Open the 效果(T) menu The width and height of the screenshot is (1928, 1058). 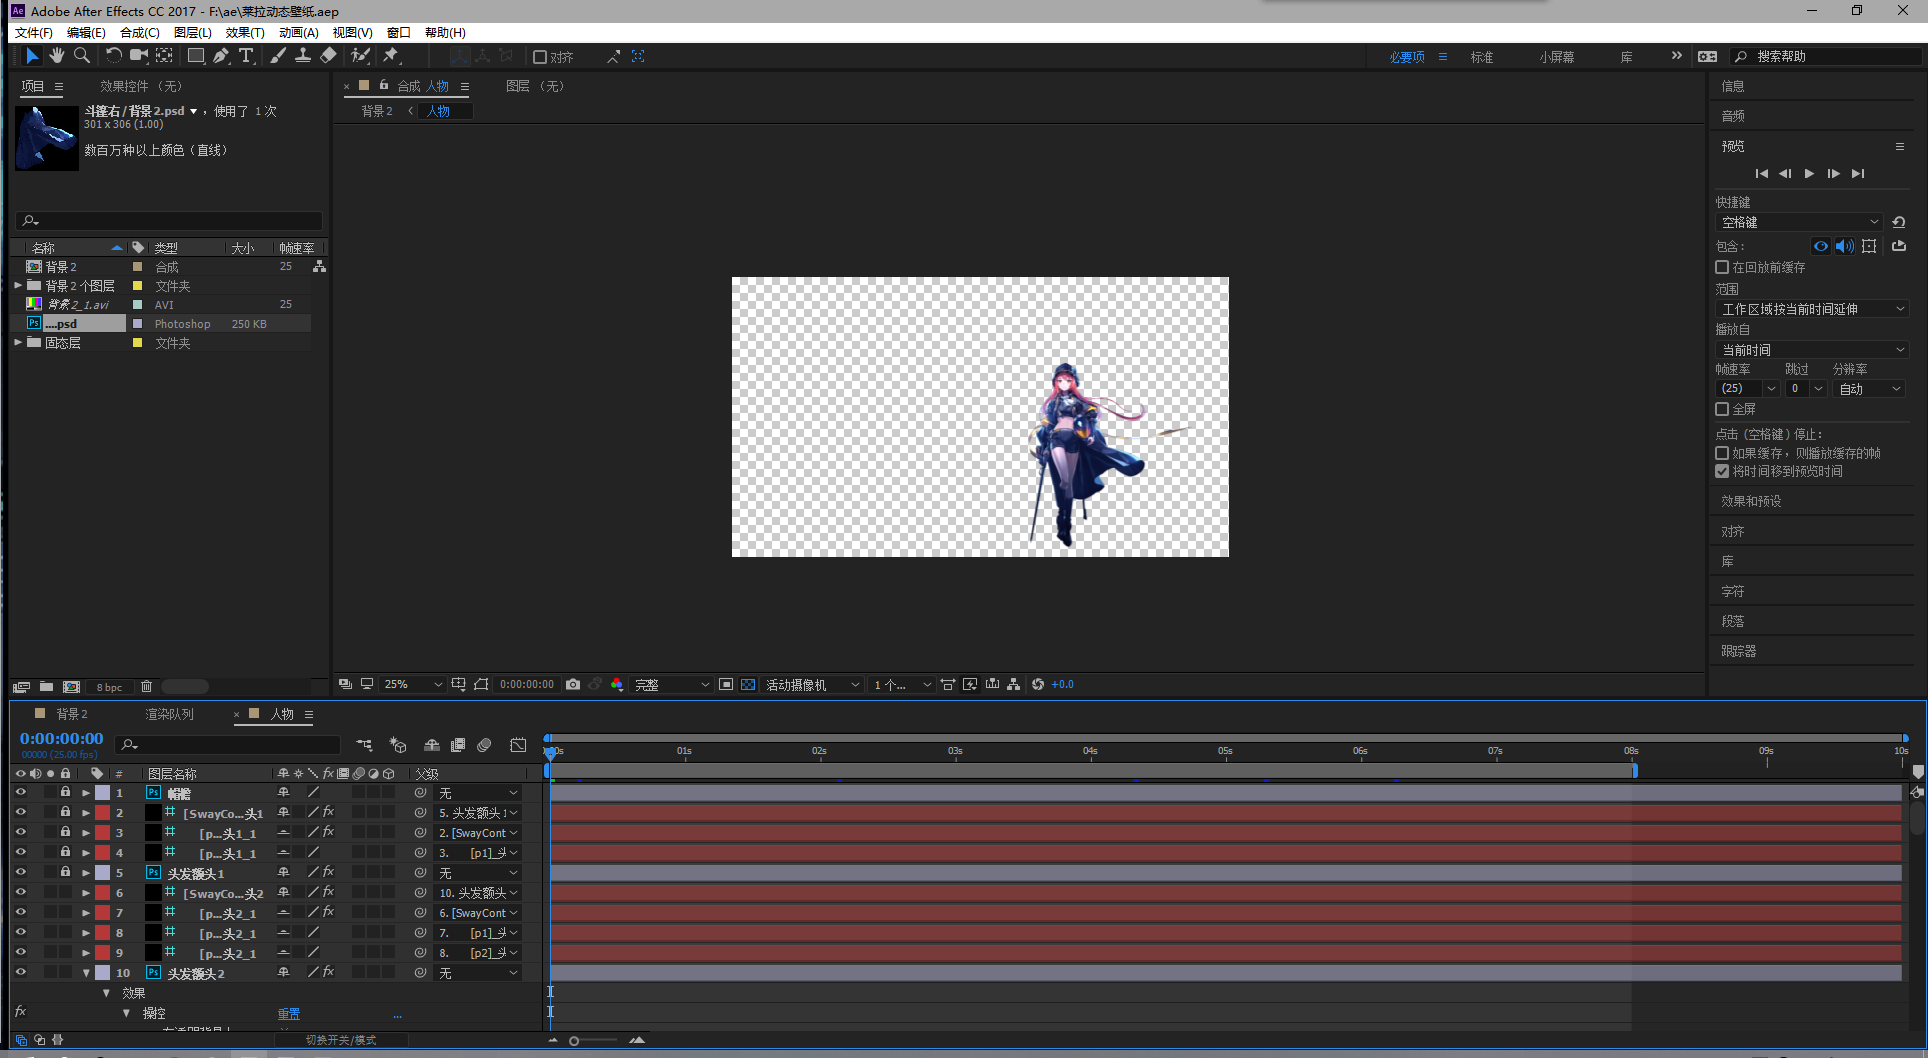[244, 33]
